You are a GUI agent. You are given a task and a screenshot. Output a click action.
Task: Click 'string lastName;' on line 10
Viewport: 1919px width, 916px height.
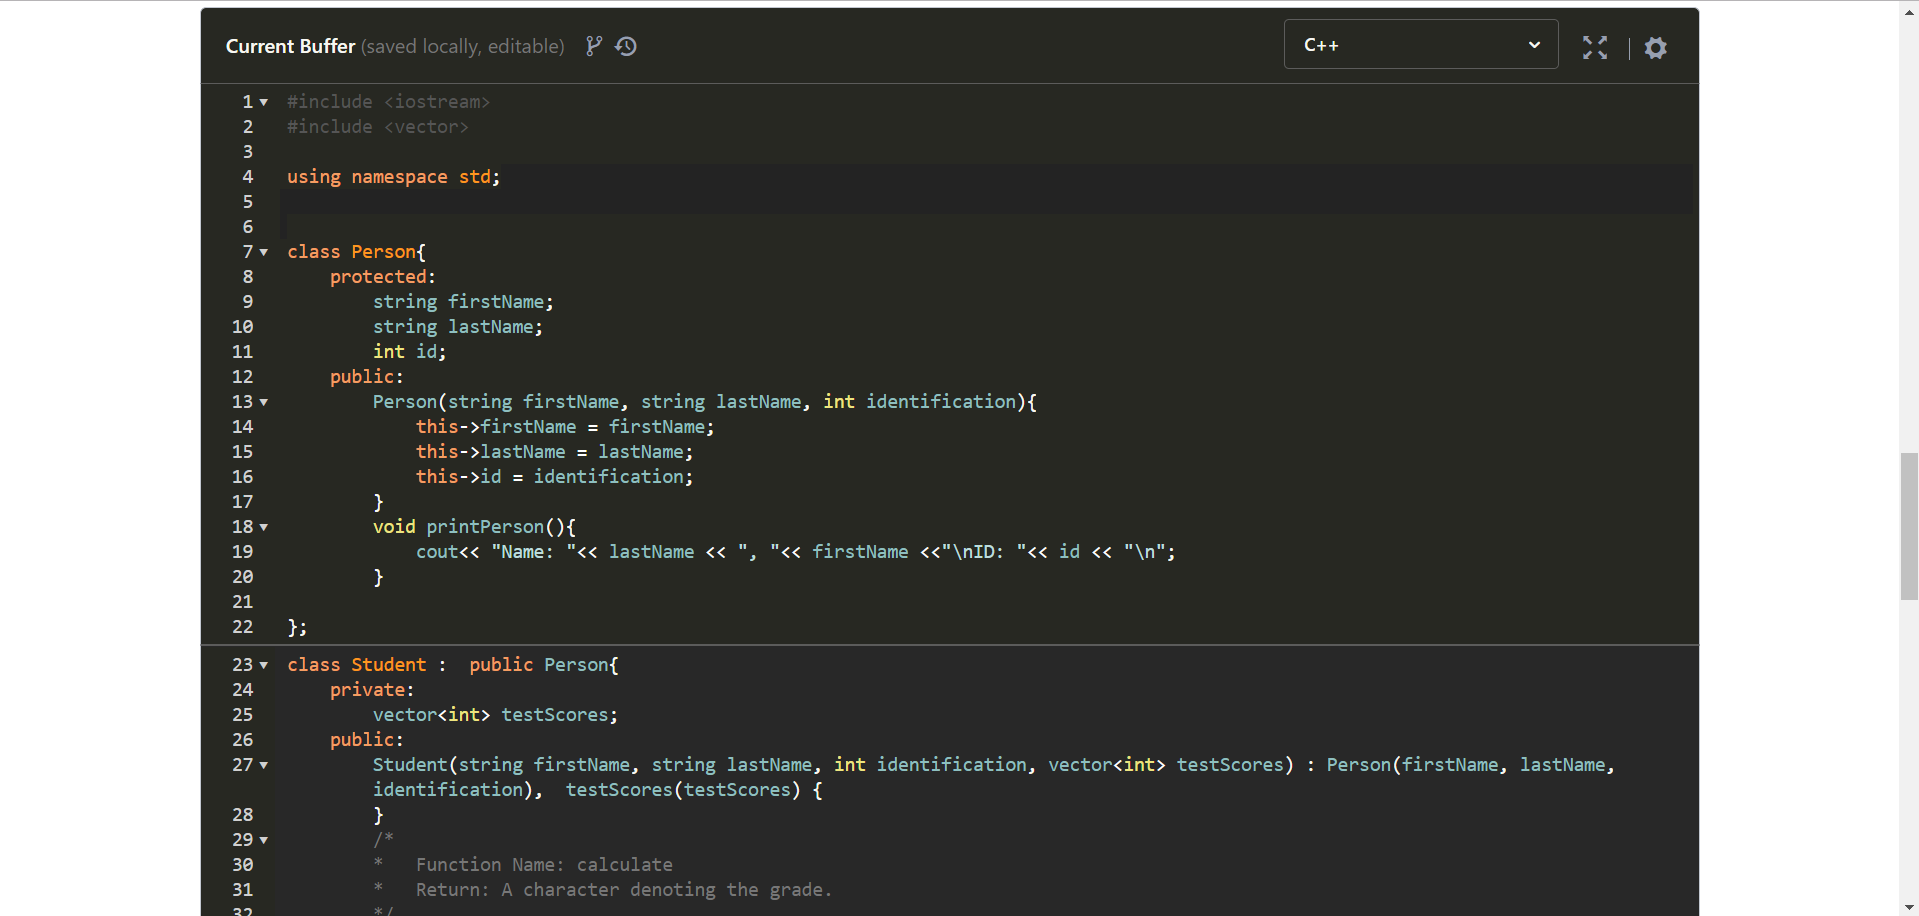(458, 327)
